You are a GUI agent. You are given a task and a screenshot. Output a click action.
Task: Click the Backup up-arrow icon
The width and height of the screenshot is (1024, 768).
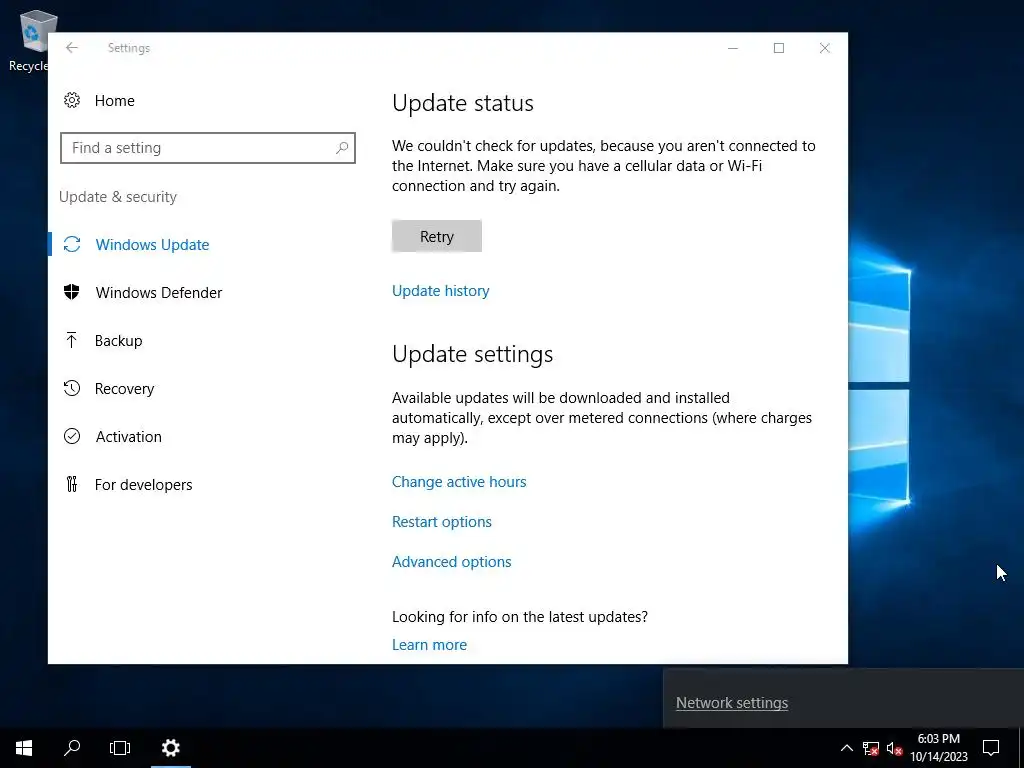click(x=72, y=340)
